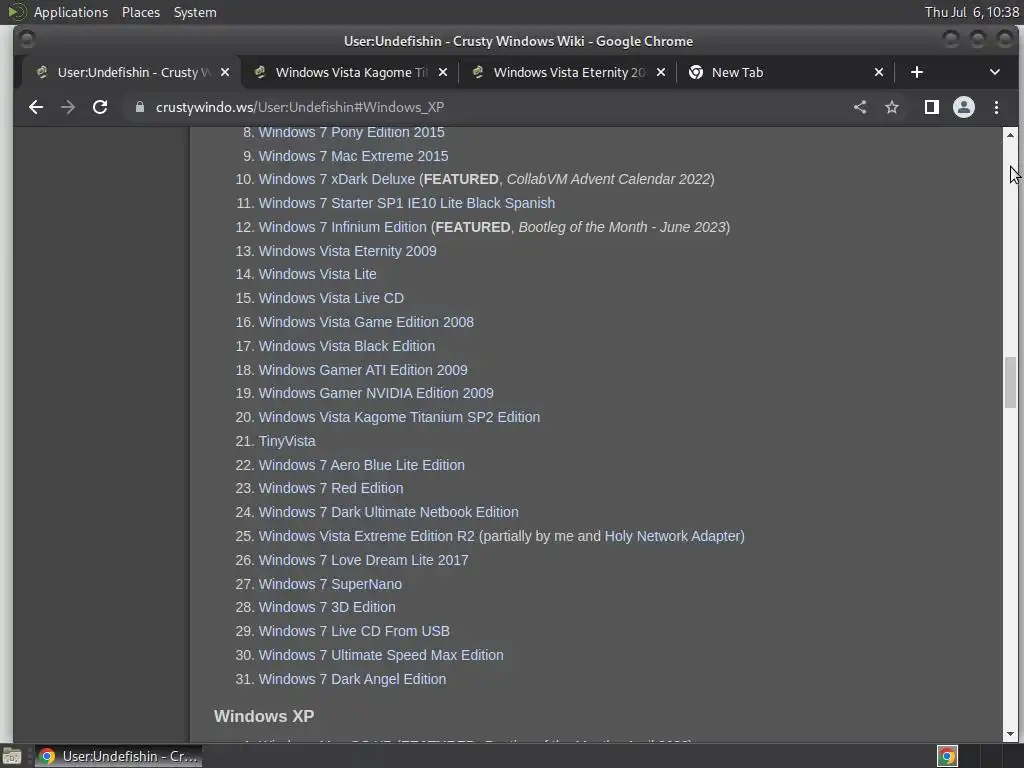
Task: Click the forward navigation arrow
Action: (x=68, y=107)
